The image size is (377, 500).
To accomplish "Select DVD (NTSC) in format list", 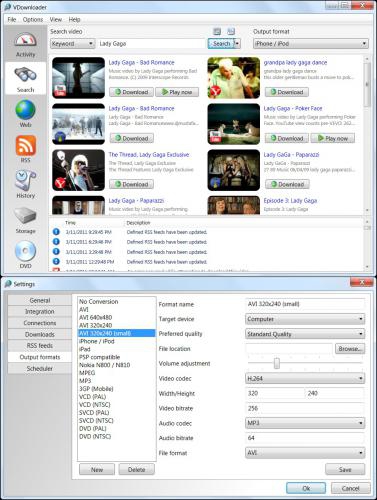I will [x=116, y=436].
